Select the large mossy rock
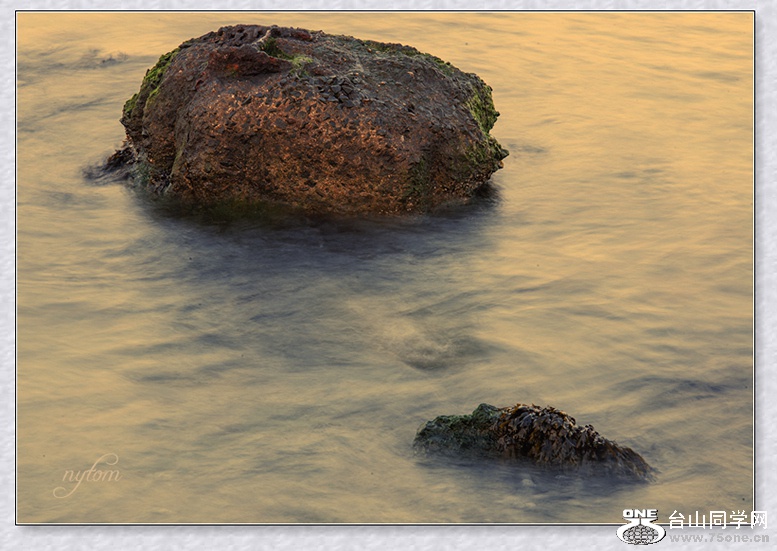777x551 pixels. [x=310, y=120]
